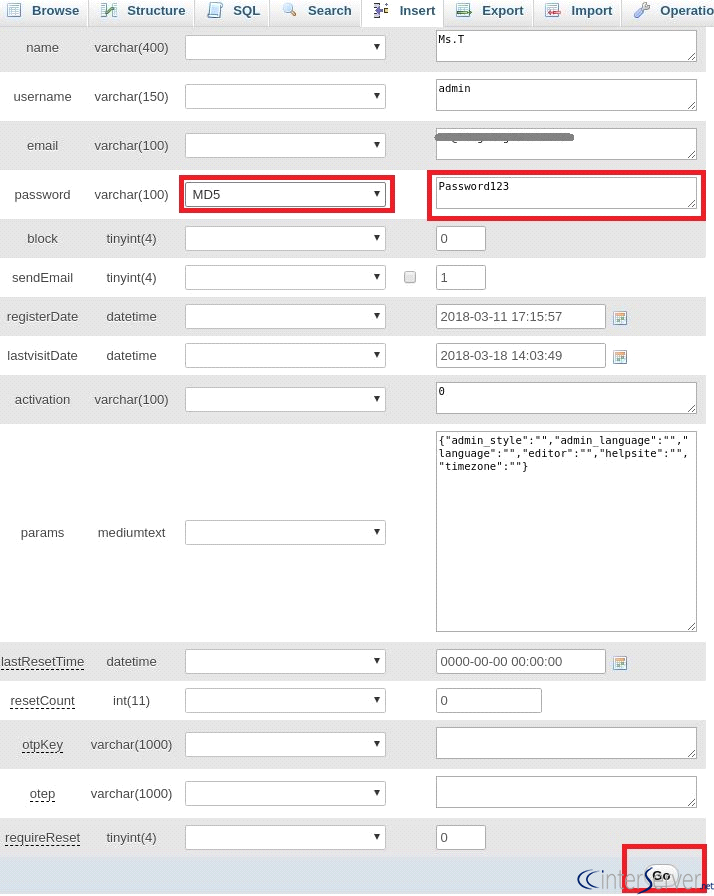This screenshot has height=896, width=714.
Task: Click the Import arrow icon
Action: pos(552,10)
